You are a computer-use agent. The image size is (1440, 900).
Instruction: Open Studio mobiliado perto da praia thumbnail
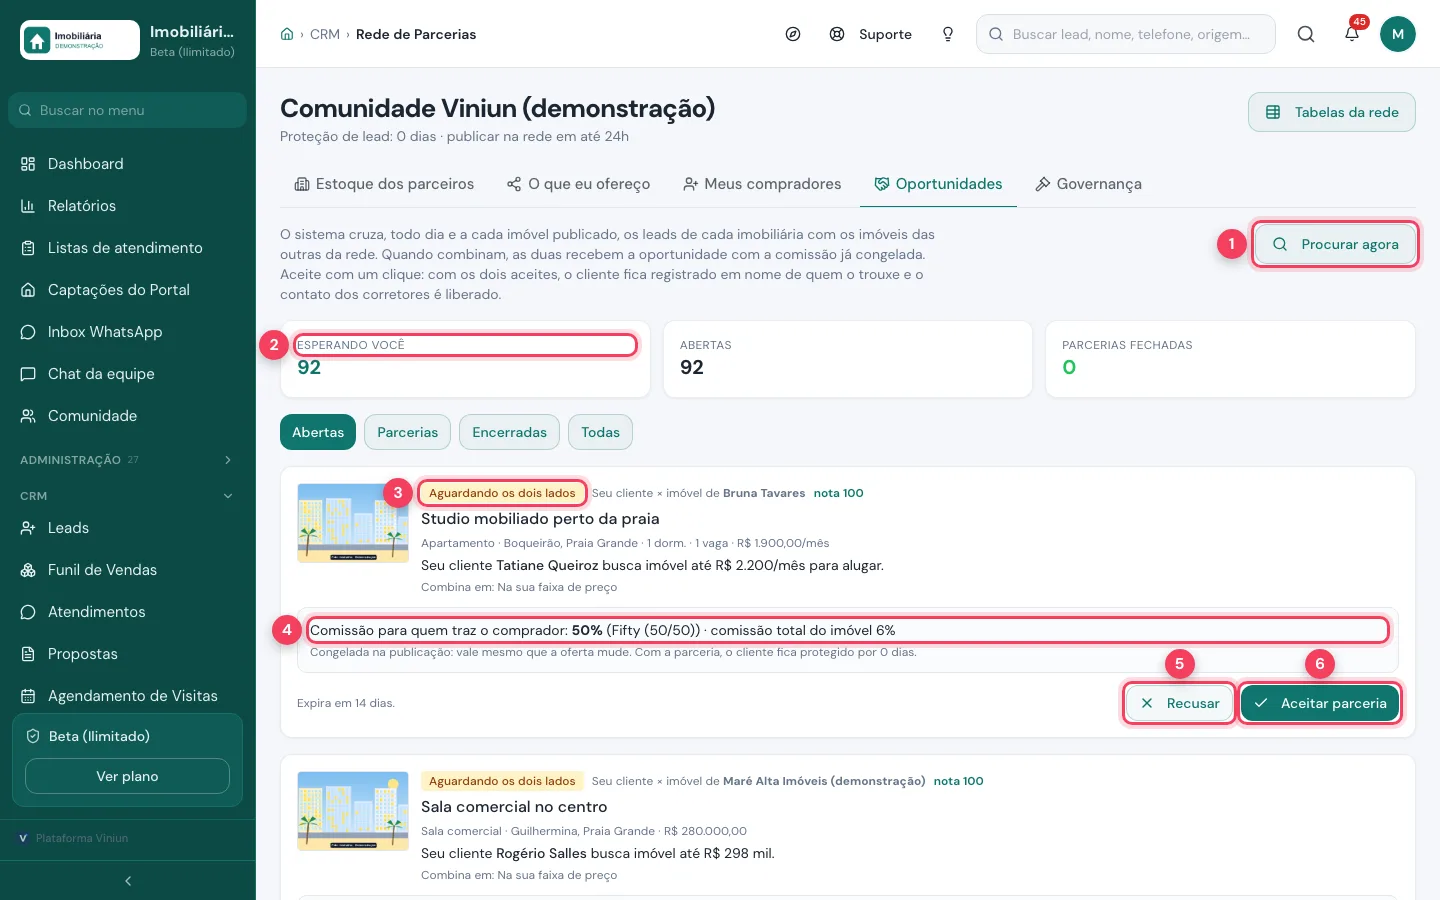[x=353, y=523]
